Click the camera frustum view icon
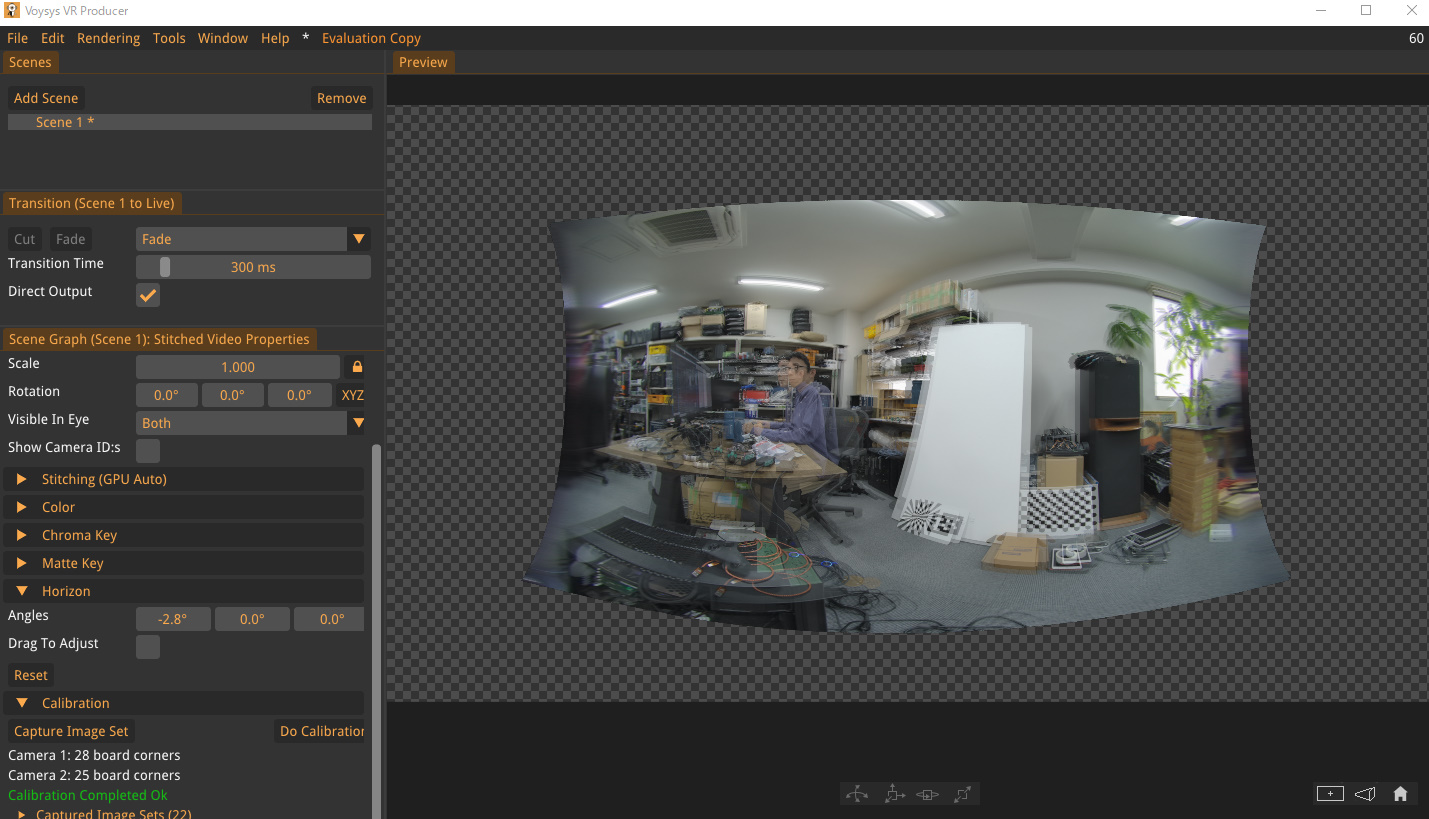This screenshot has width=1429, height=819. tap(1365, 794)
